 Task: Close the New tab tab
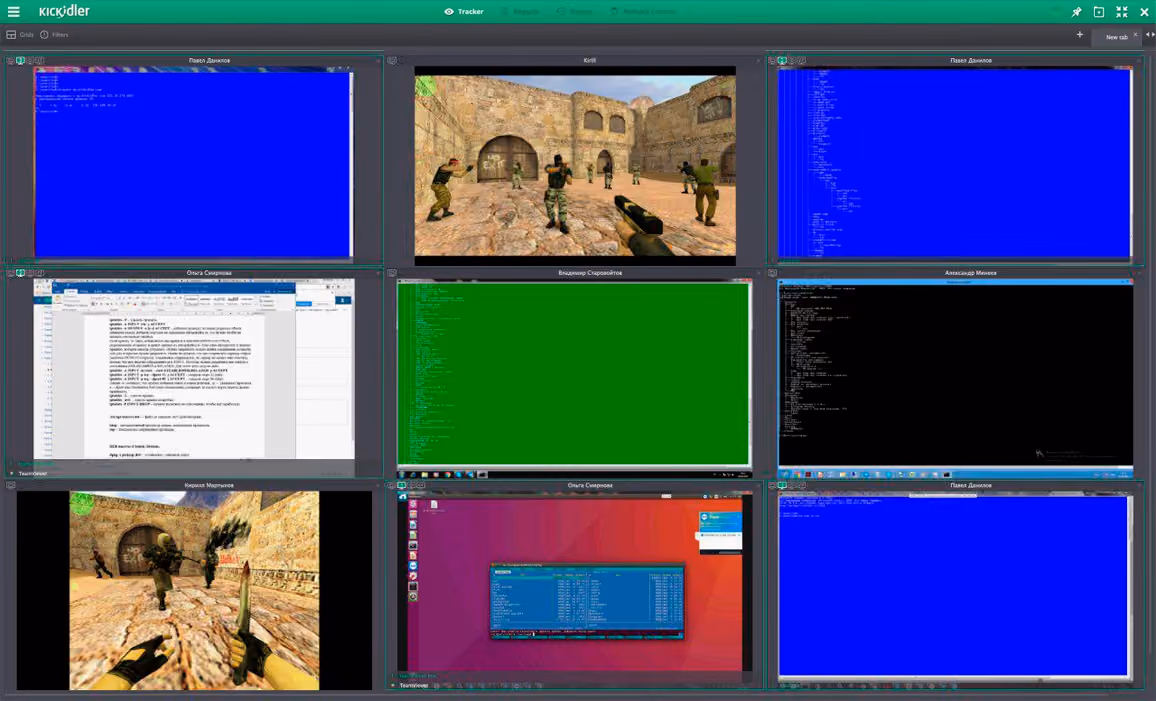1135,34
